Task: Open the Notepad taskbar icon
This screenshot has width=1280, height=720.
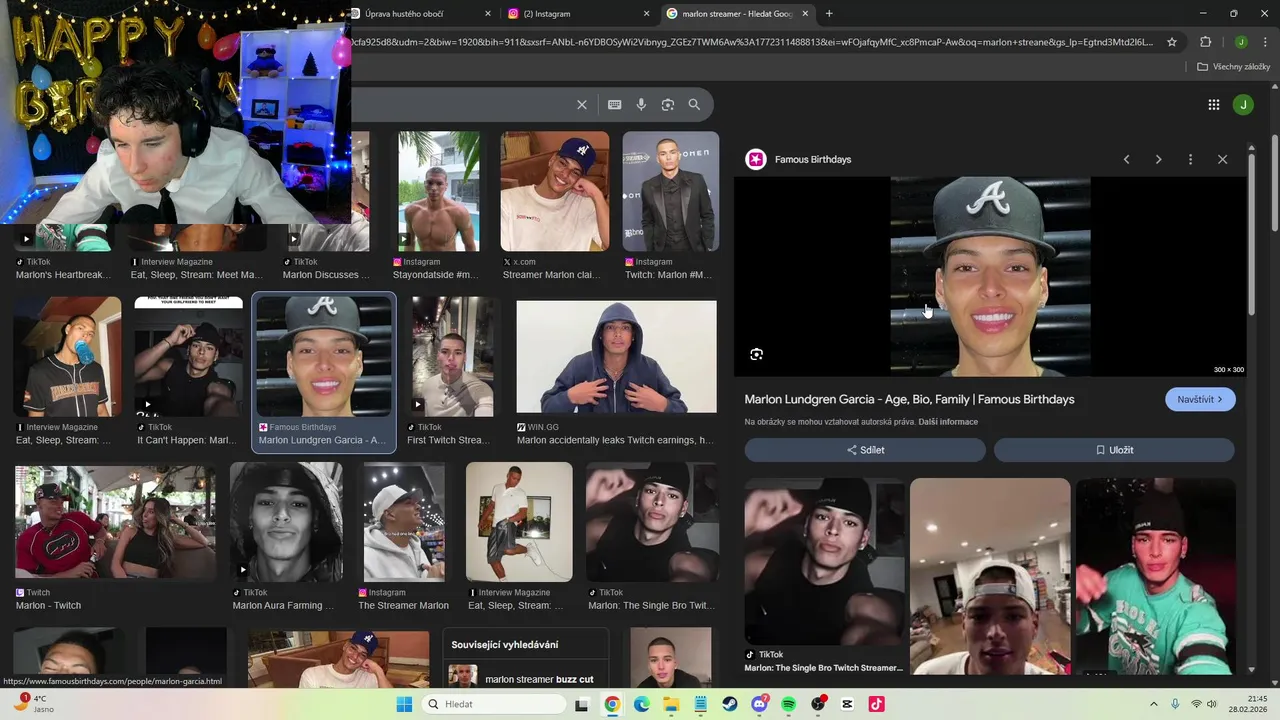Action: point(701,704)
